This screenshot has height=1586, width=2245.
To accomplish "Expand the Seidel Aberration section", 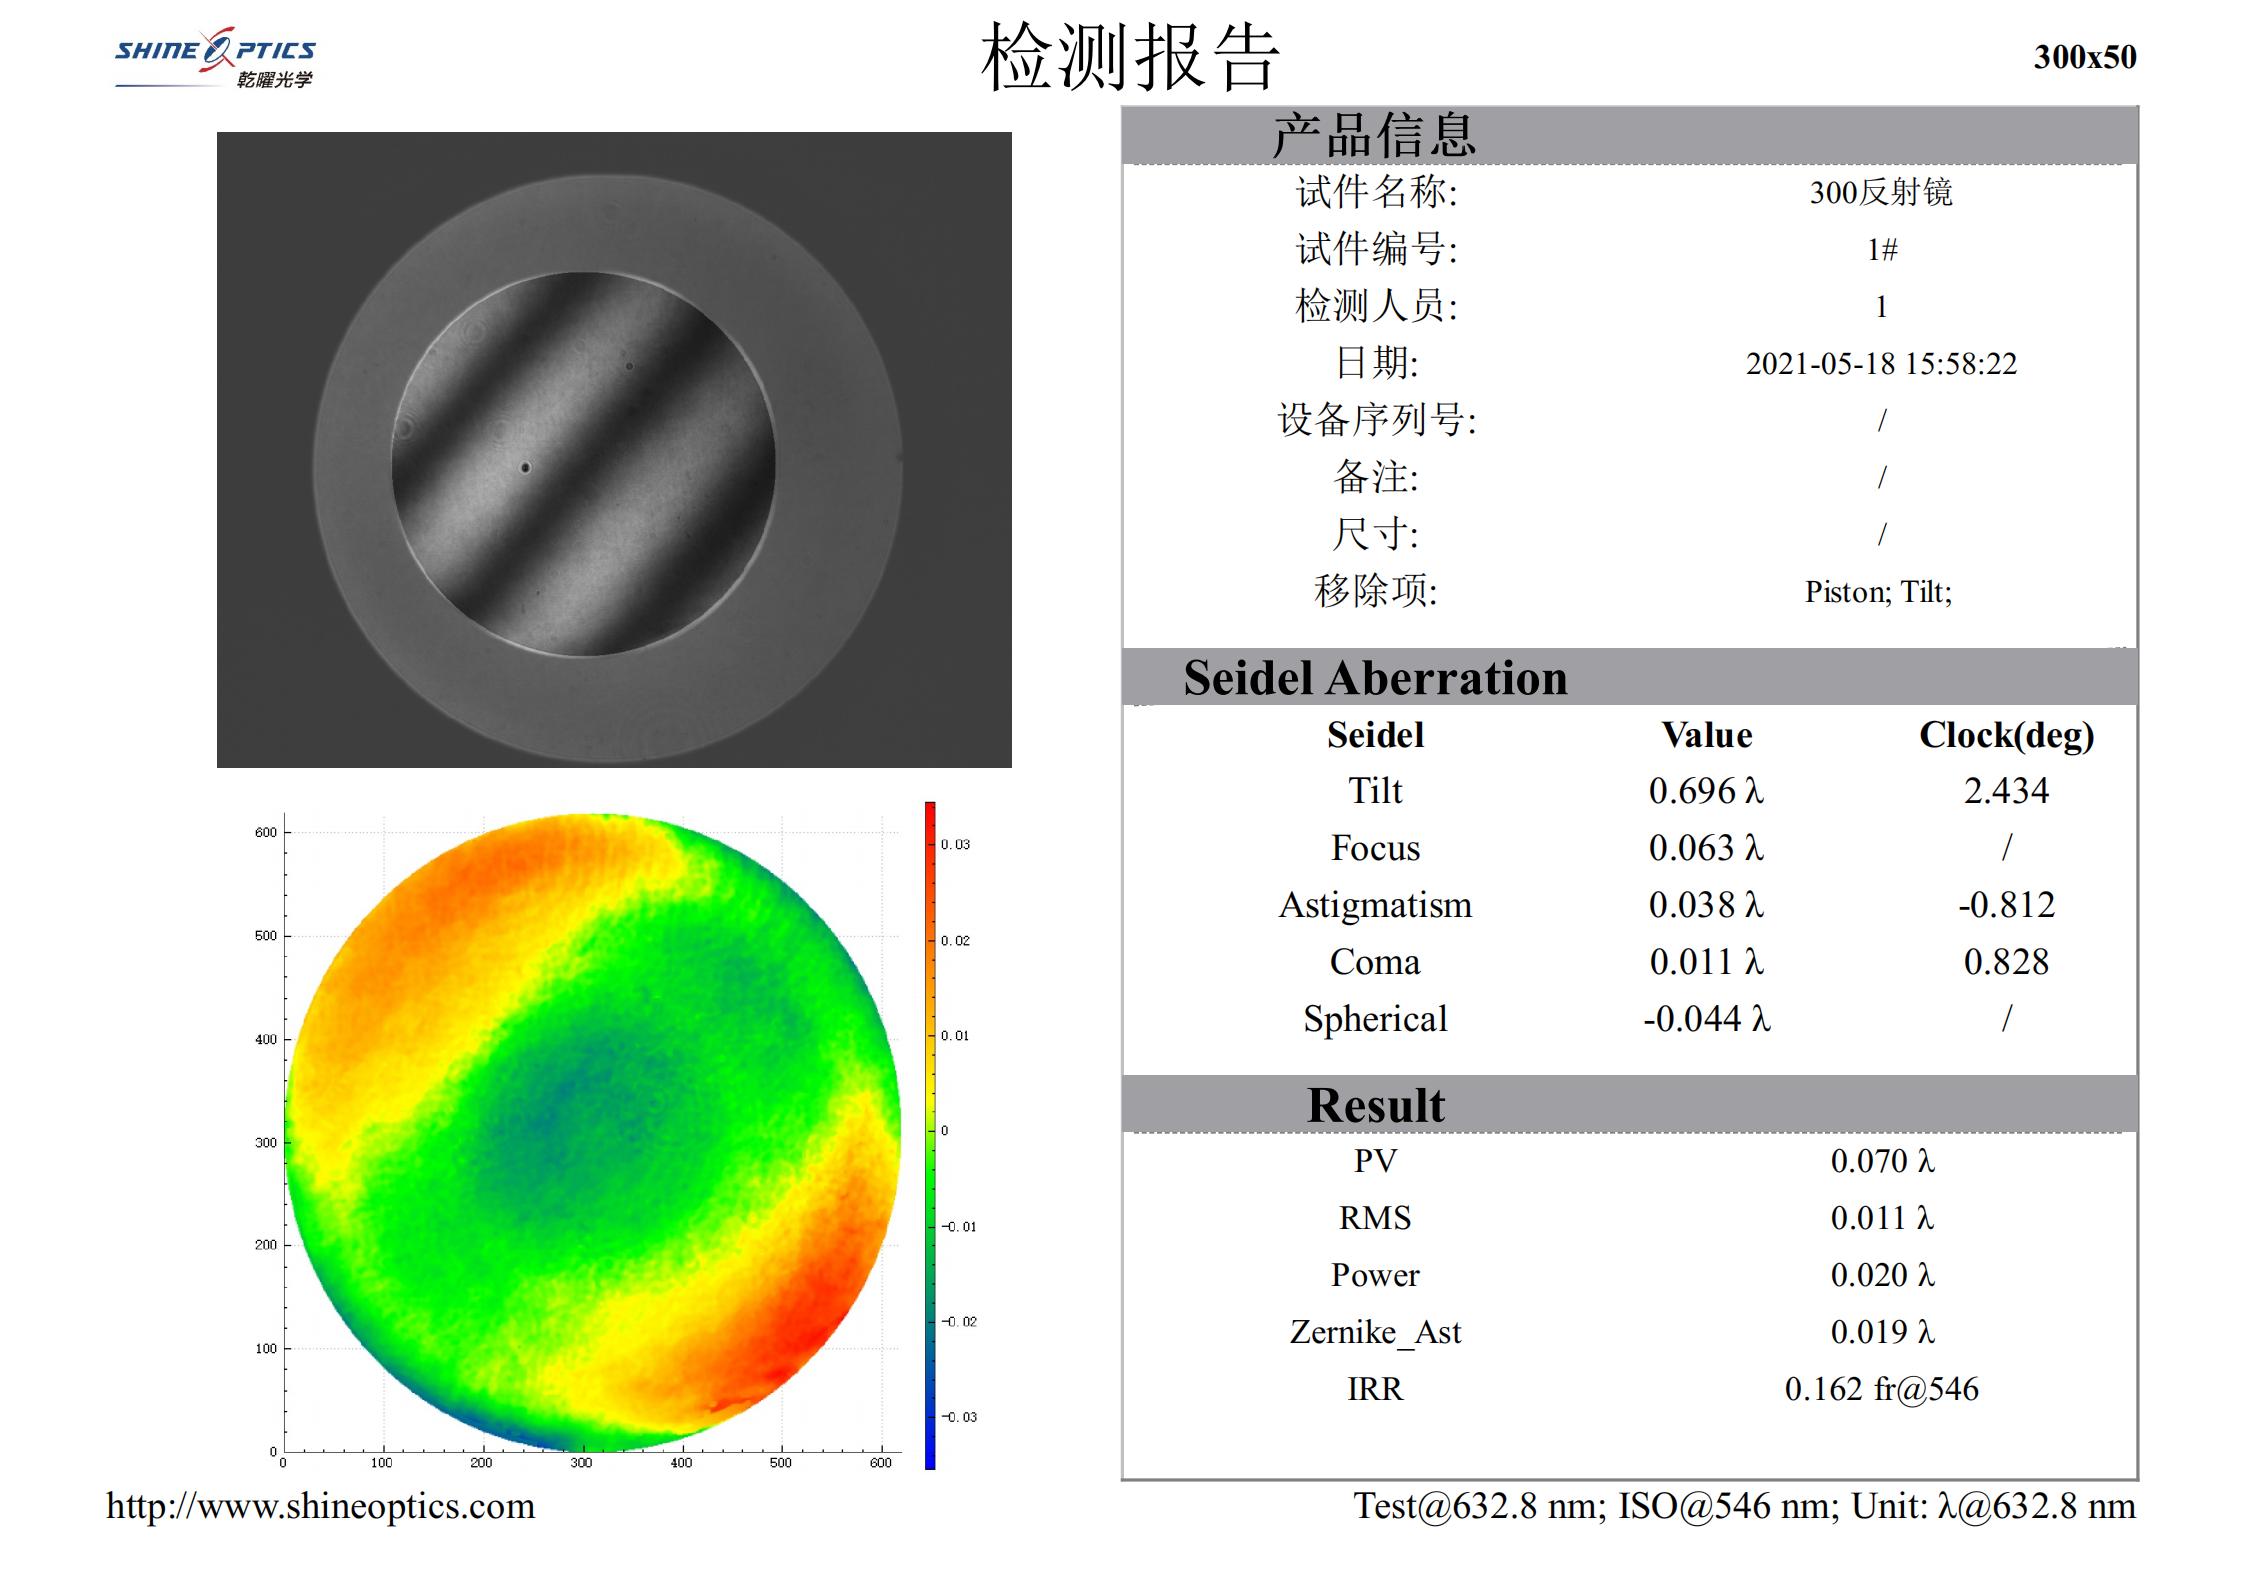I will click(x=1375, y=678).
